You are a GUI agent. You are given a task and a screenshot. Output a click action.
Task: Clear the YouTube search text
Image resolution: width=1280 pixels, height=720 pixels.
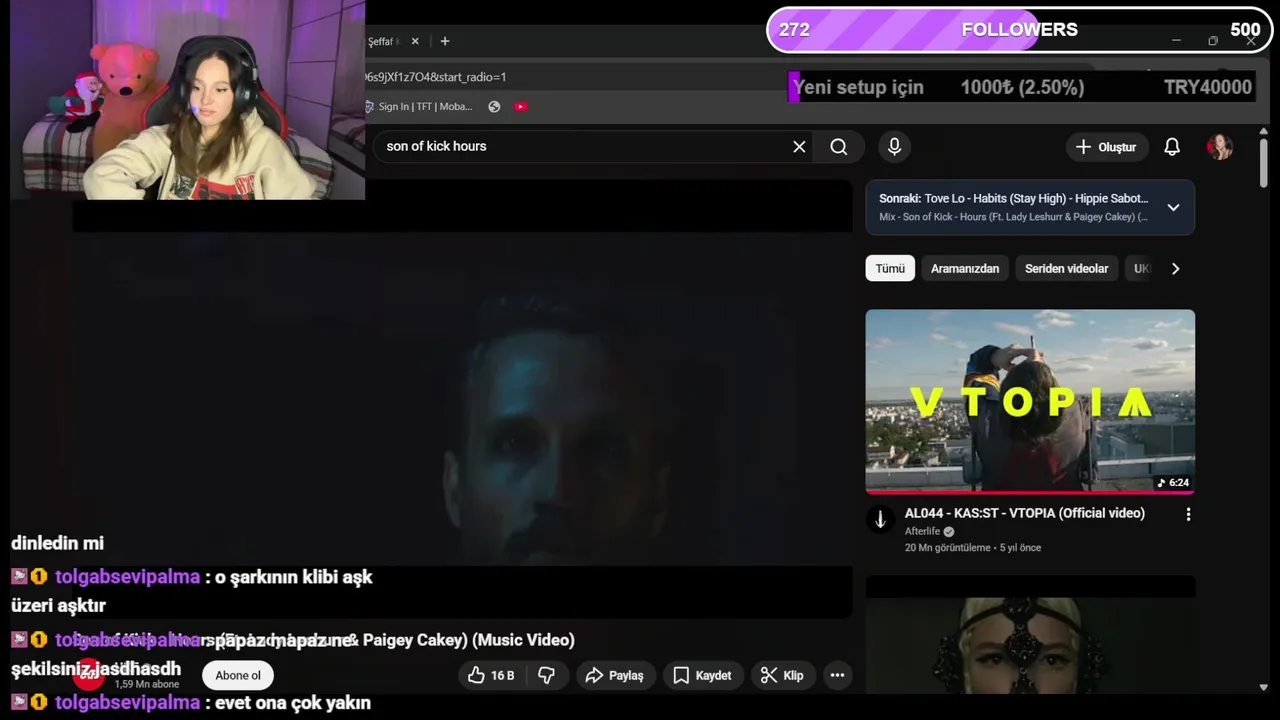(799, 147)
